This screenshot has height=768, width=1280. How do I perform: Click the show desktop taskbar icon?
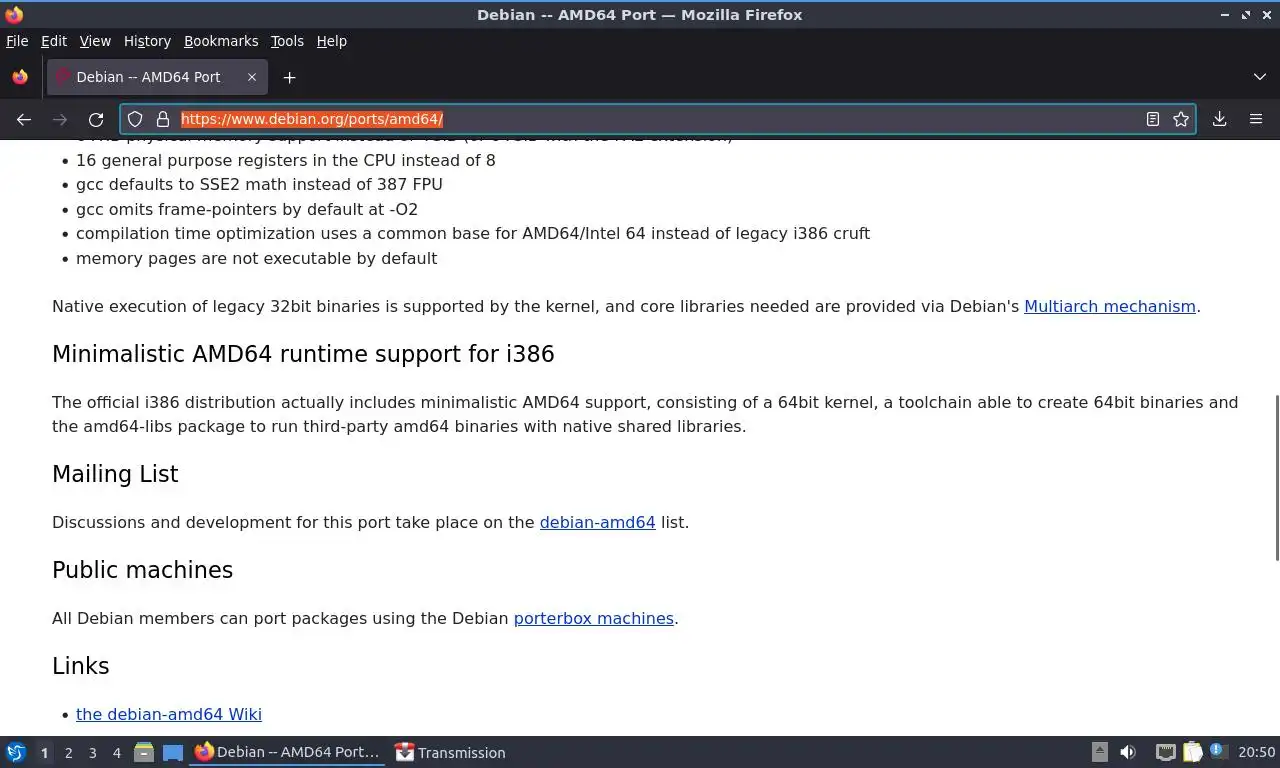click(x=173, y=752)
